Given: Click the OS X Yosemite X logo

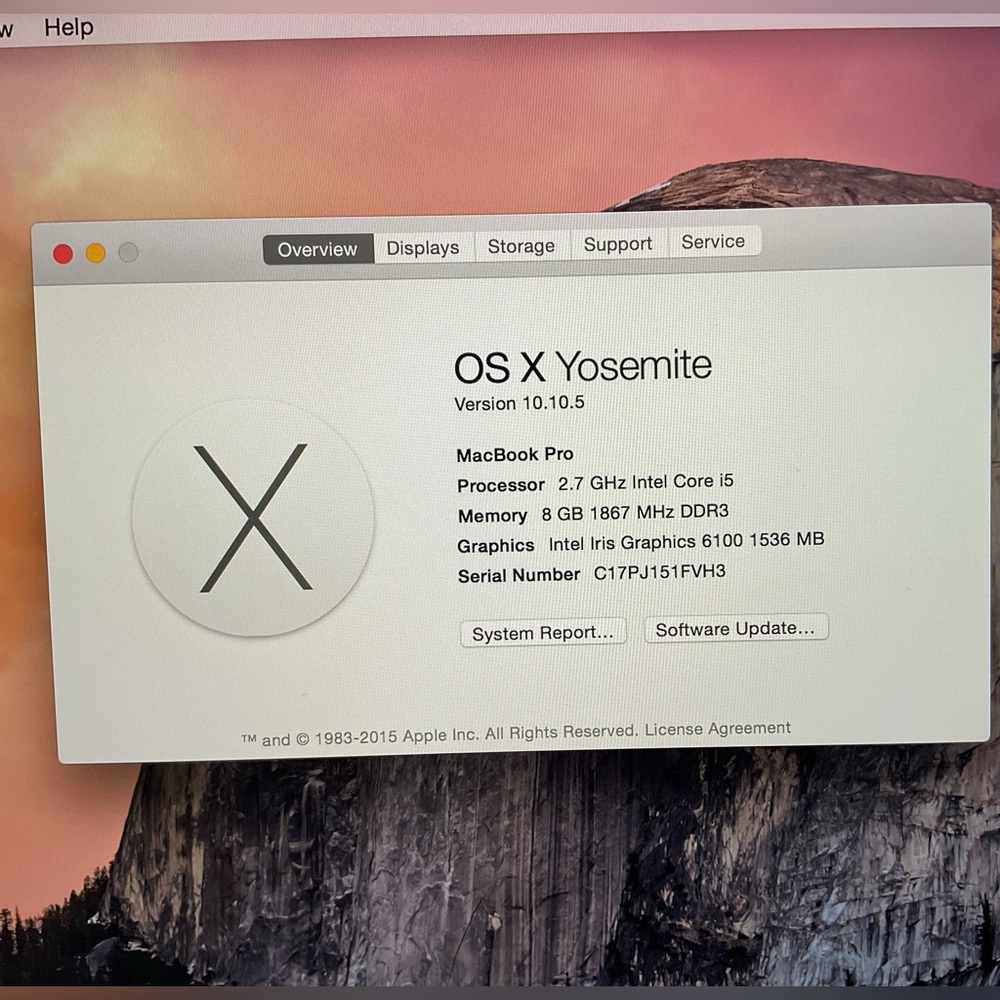Looking at the screenshot, I should point(253,517).
